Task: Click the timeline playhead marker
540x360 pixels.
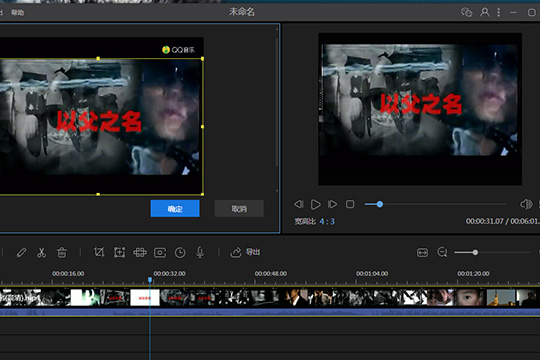Action: [150, 280]
